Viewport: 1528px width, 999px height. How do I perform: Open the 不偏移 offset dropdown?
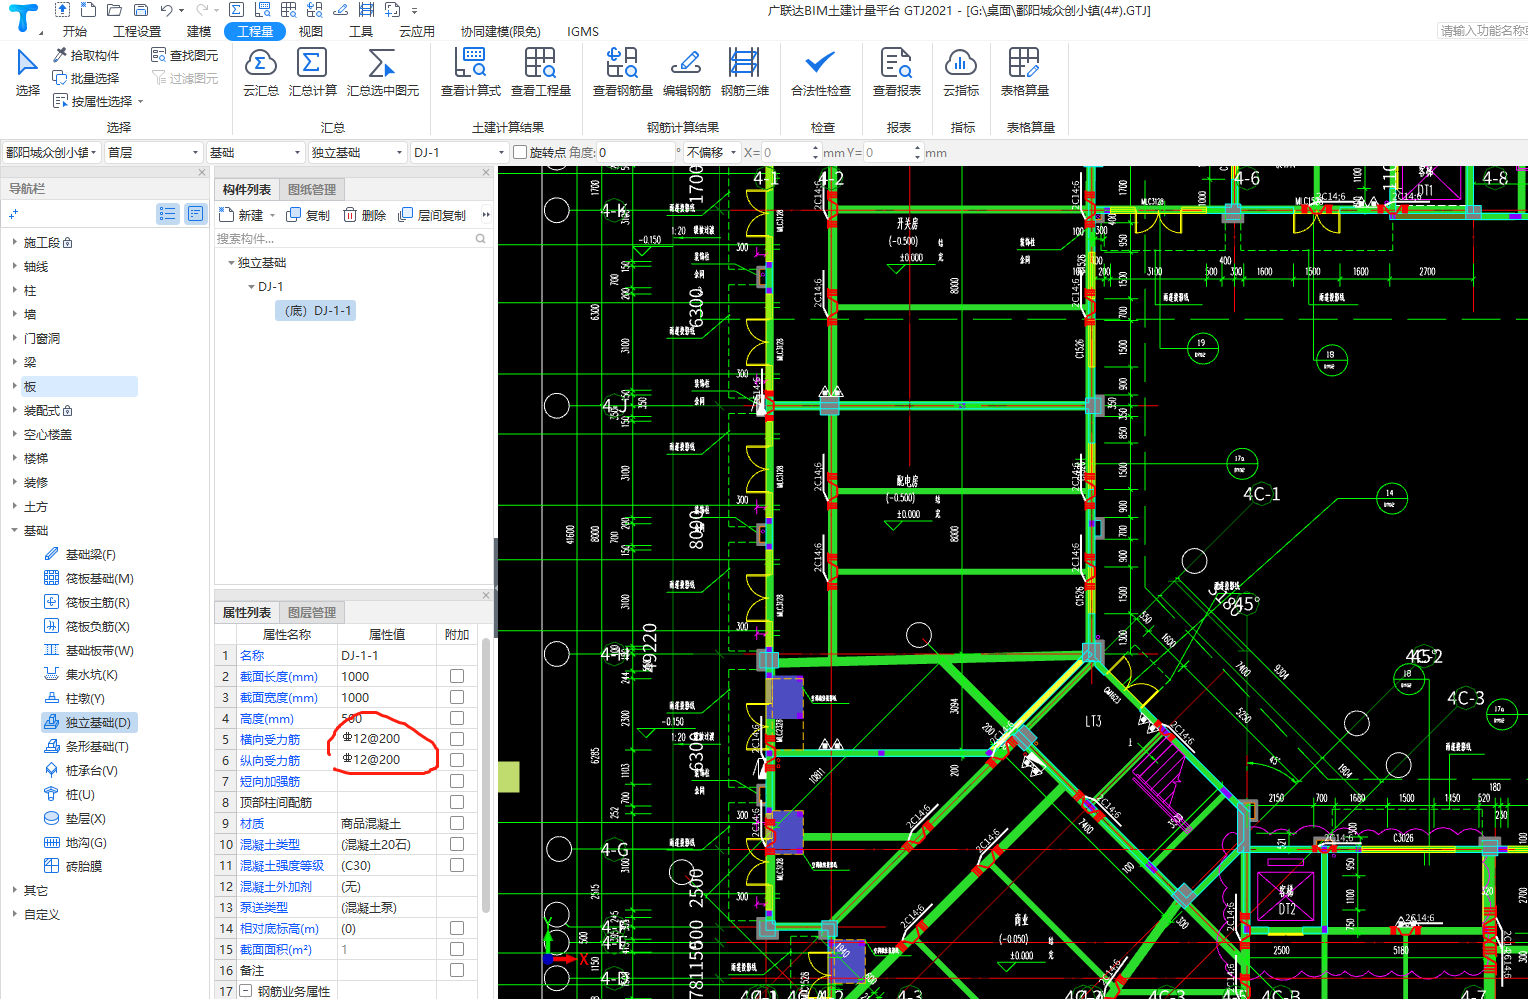pos(711,152)
